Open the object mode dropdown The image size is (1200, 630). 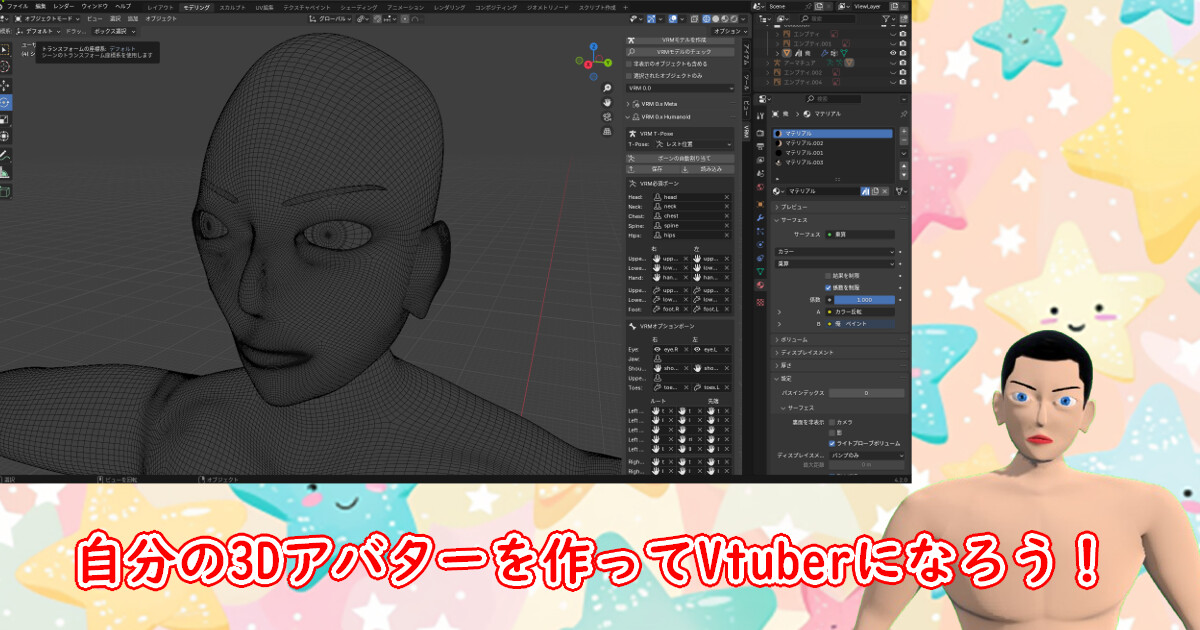[x=47, y=19]
